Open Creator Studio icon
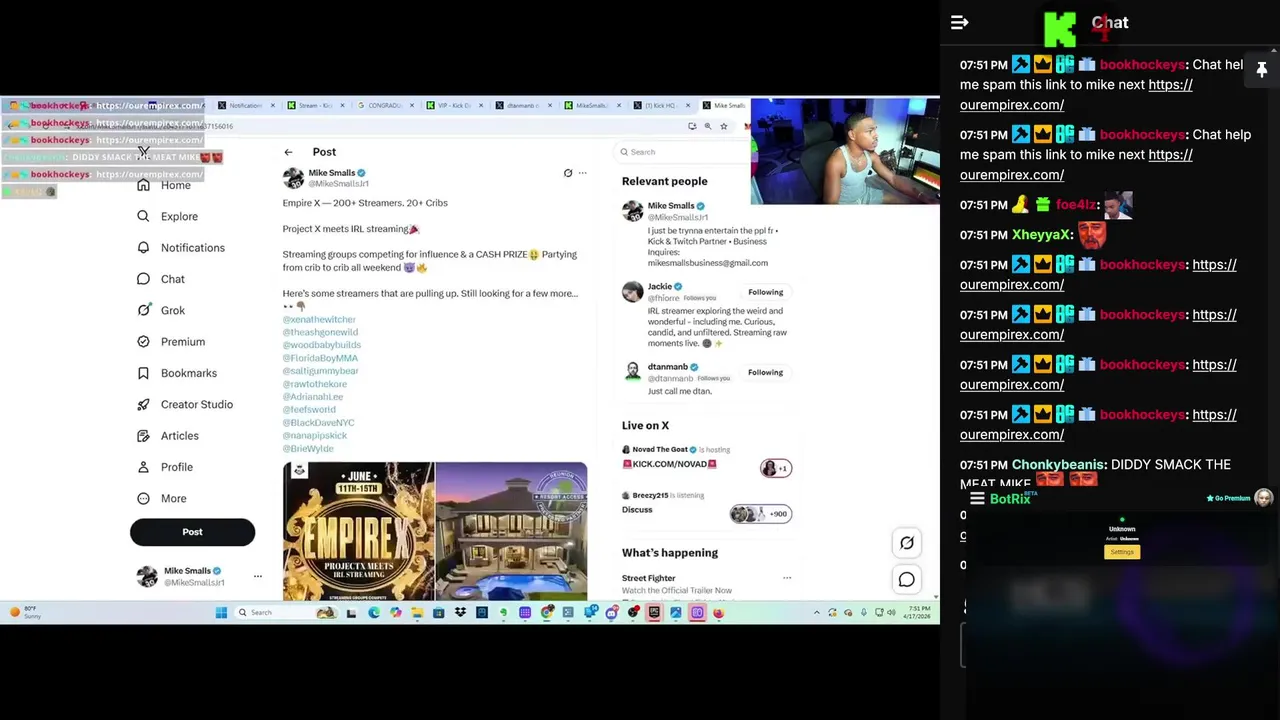 [x=143, y=404]
